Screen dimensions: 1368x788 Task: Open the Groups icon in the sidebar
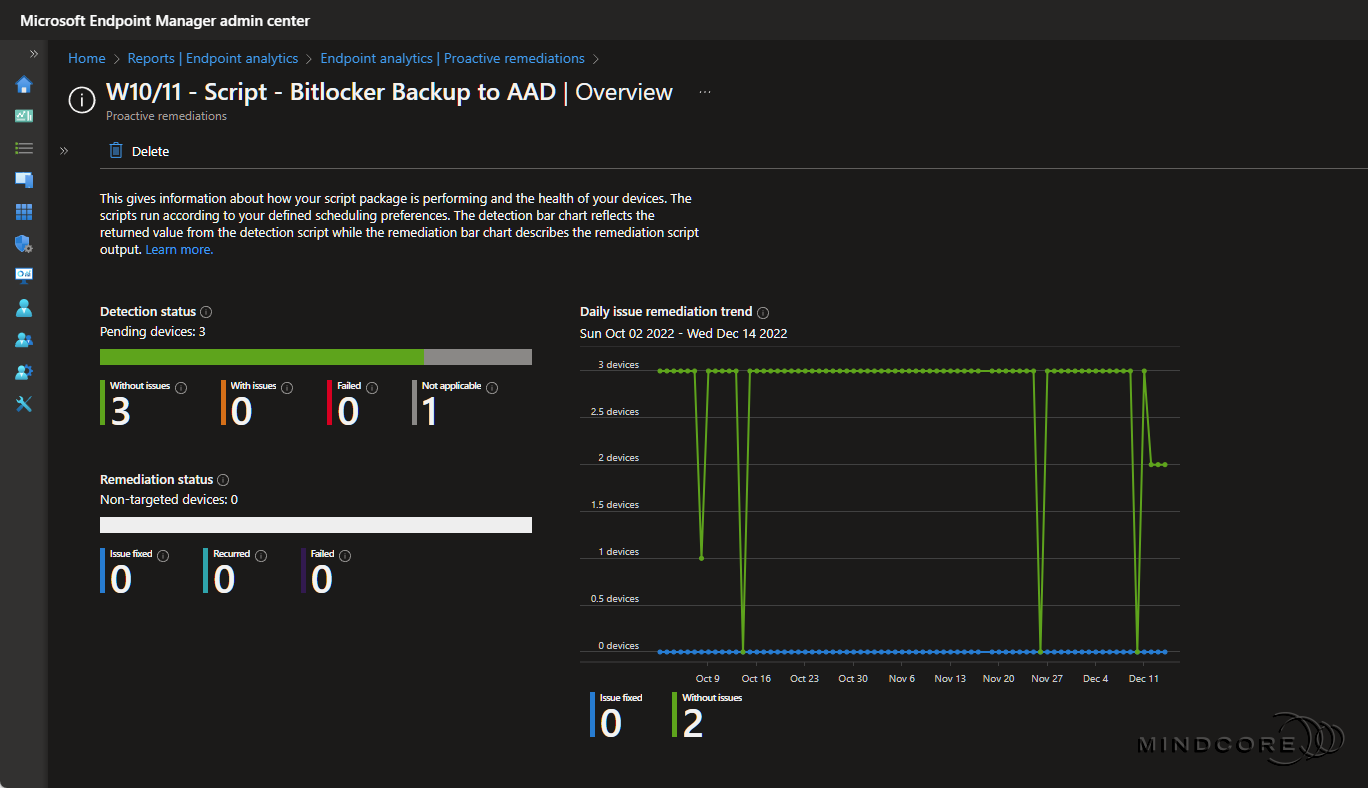[23, 339]
